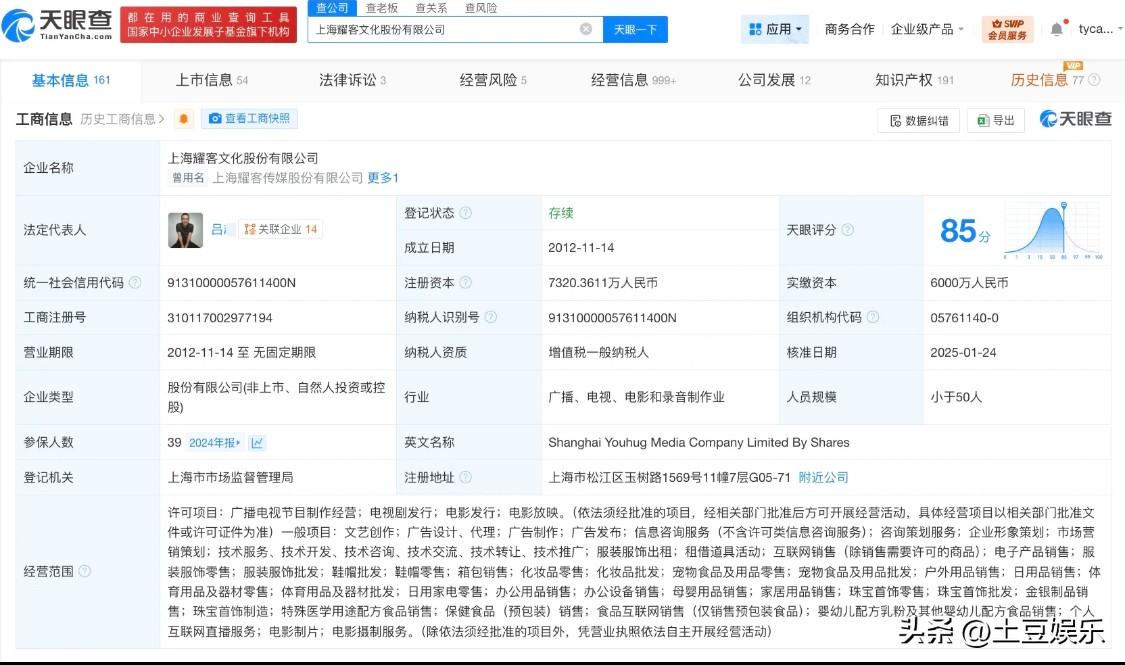Click the help icon next to 注册地址
1125x665 pixels.
[466, 477]
